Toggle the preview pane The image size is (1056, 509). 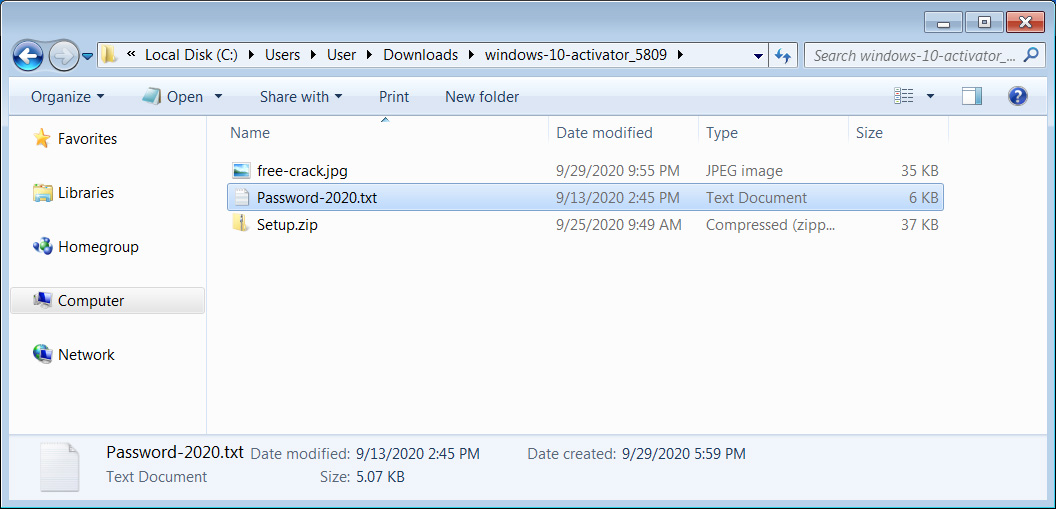[x=972, y=96]
